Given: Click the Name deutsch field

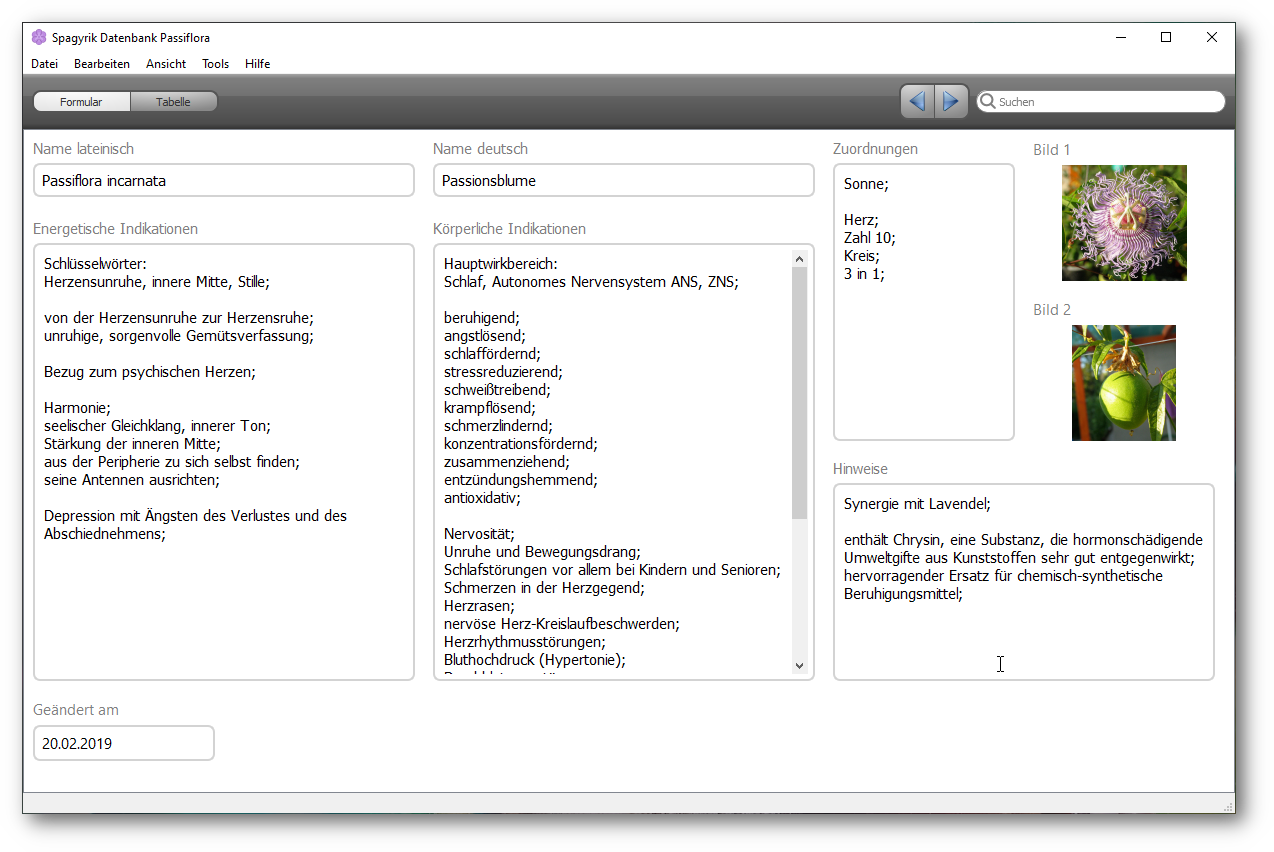Looking at the screenshot, I should (623, 181).
